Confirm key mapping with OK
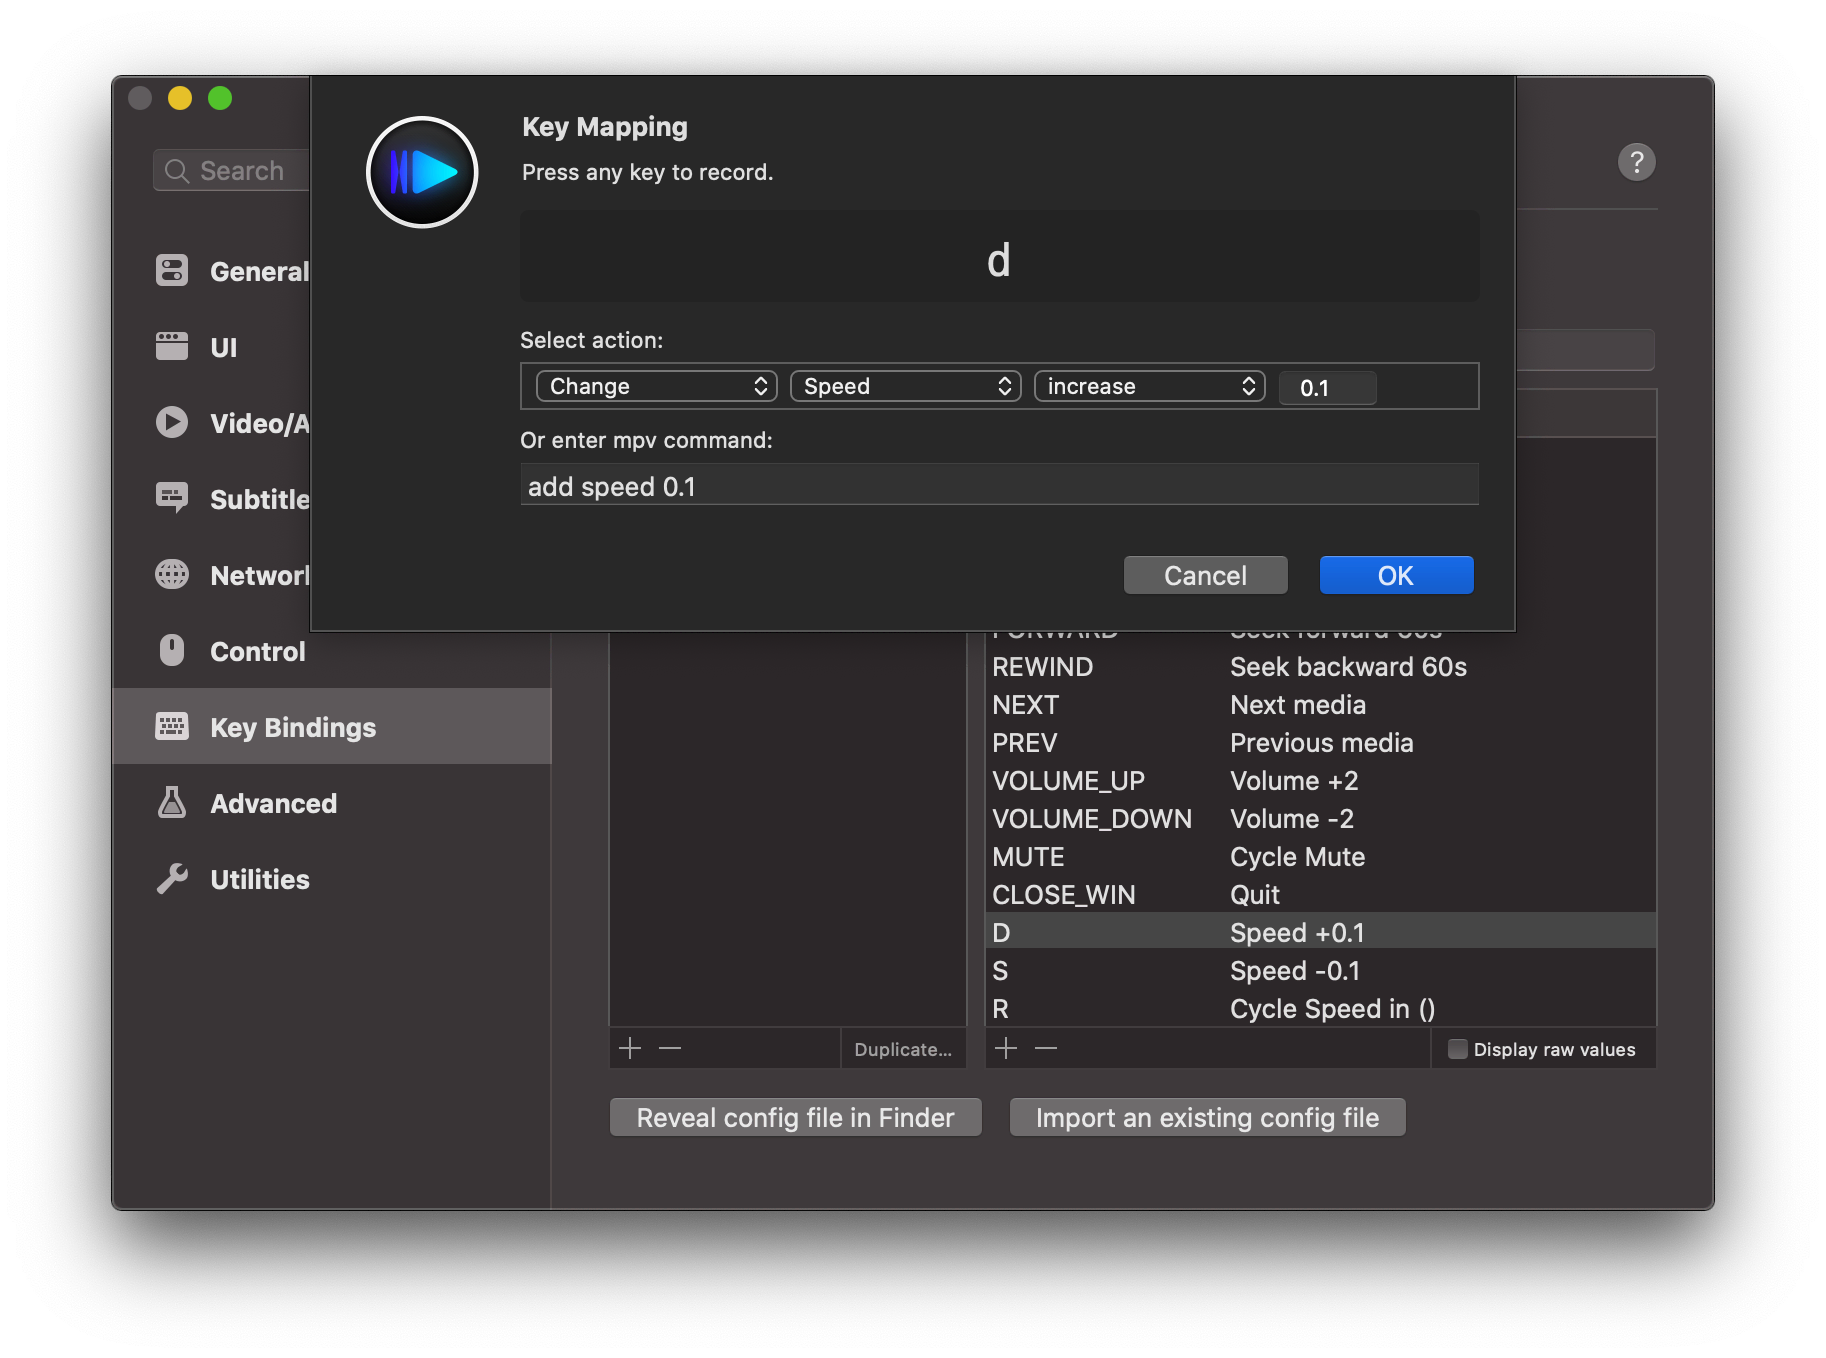Viewport: 1826px width, 1358px height. 1396,575
